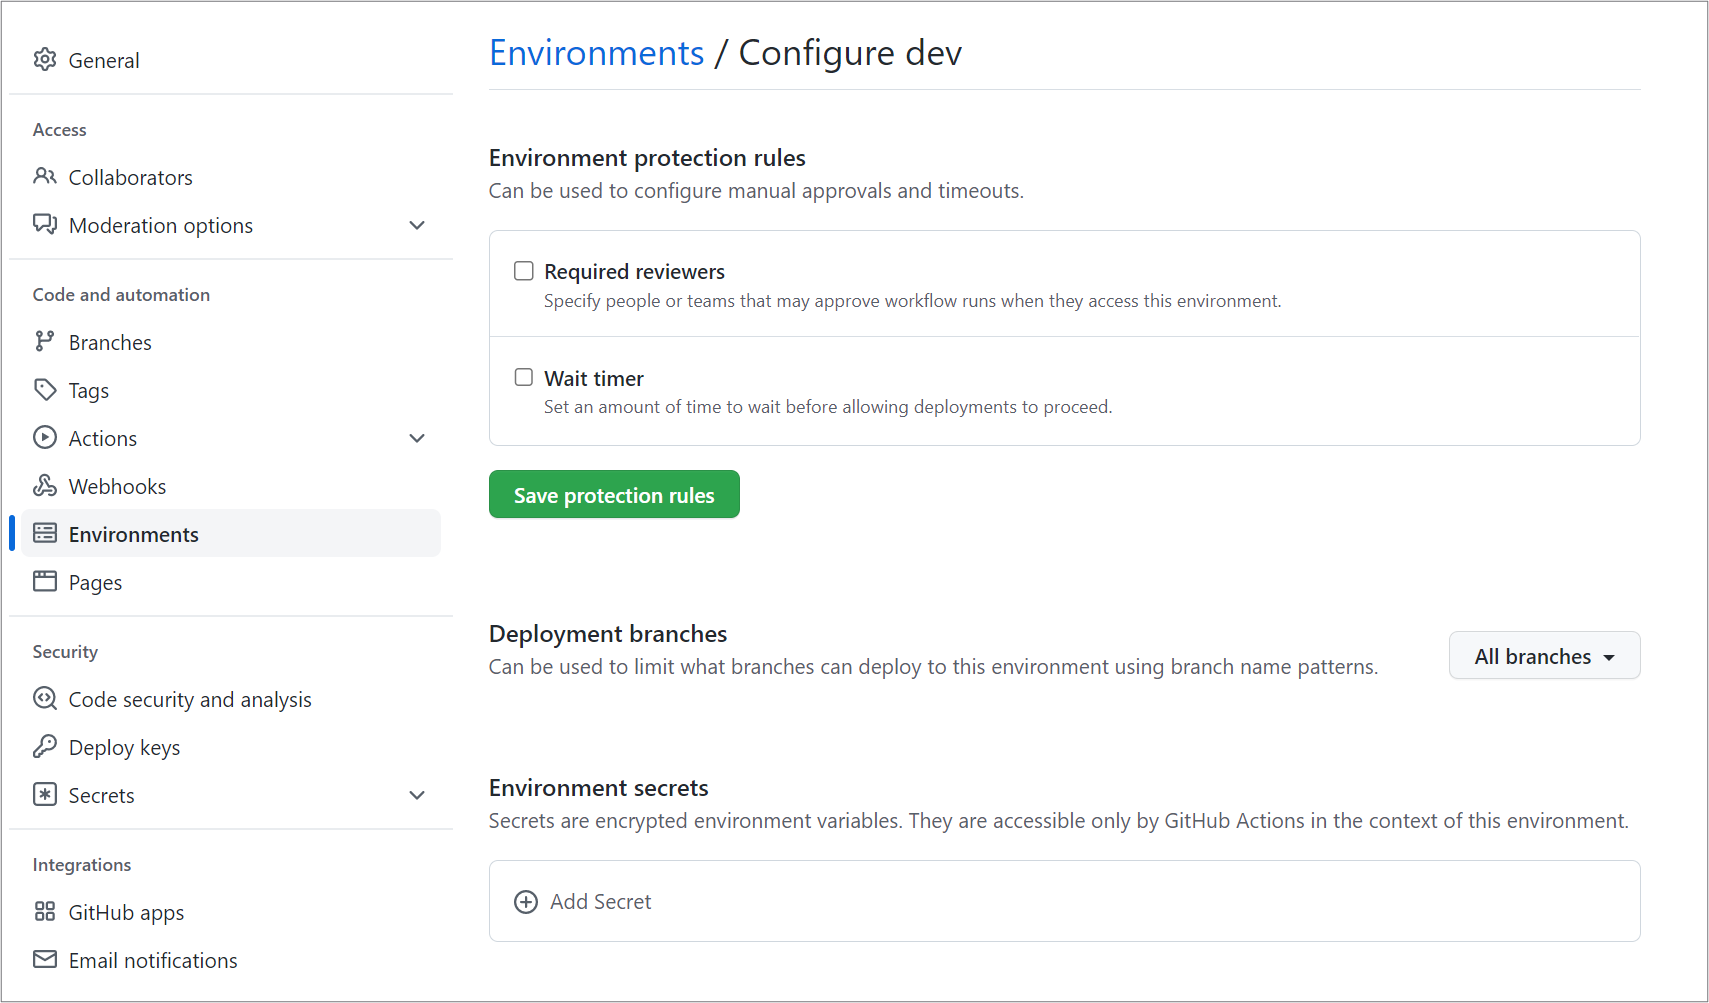Open the All branches dropdown

point(1543,655)
